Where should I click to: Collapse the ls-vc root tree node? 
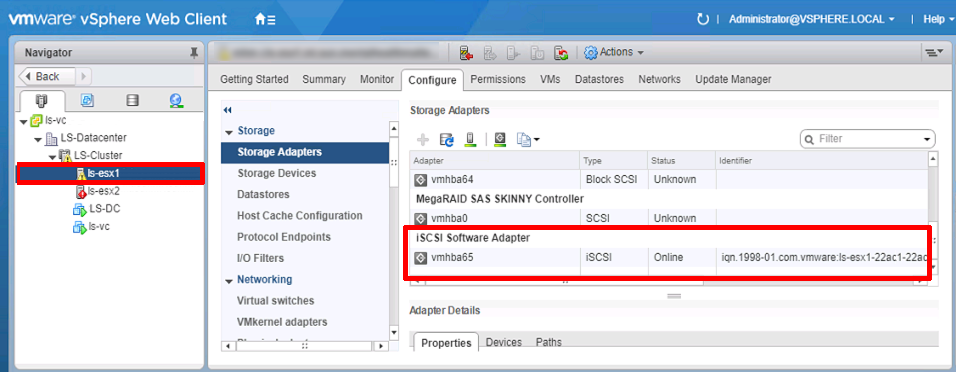coord(24,121)
